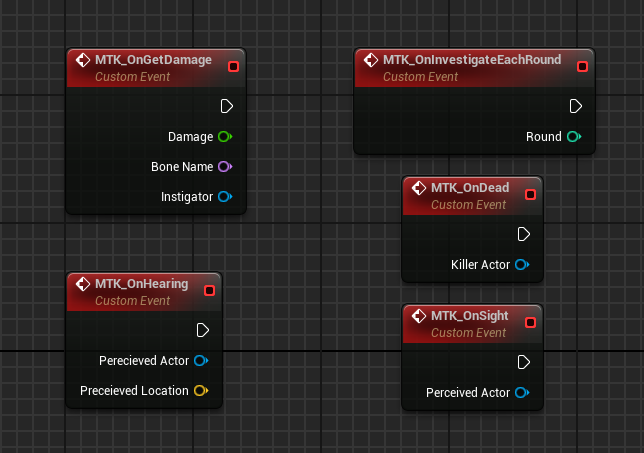Click the exec output pin of MTK_OnGetDamage

point(226,106)
